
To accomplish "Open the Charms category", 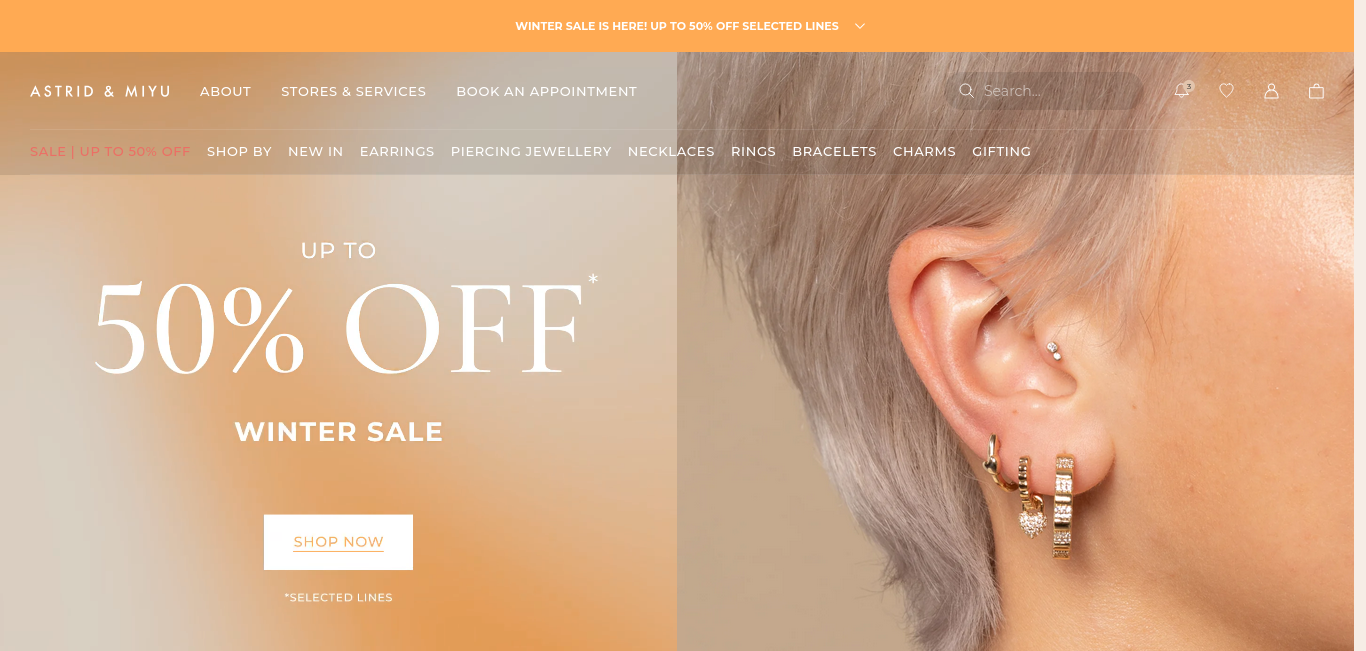I will point(924,151).
